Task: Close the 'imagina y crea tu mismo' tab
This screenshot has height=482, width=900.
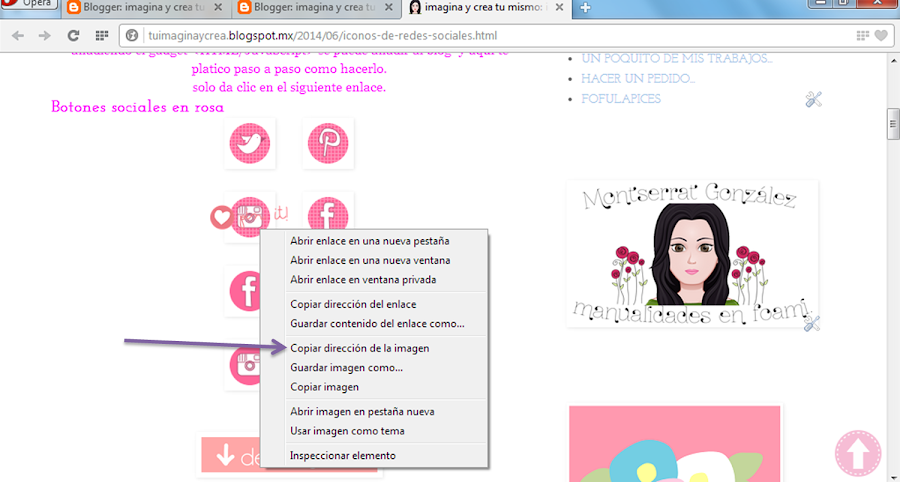Action: 560,7
